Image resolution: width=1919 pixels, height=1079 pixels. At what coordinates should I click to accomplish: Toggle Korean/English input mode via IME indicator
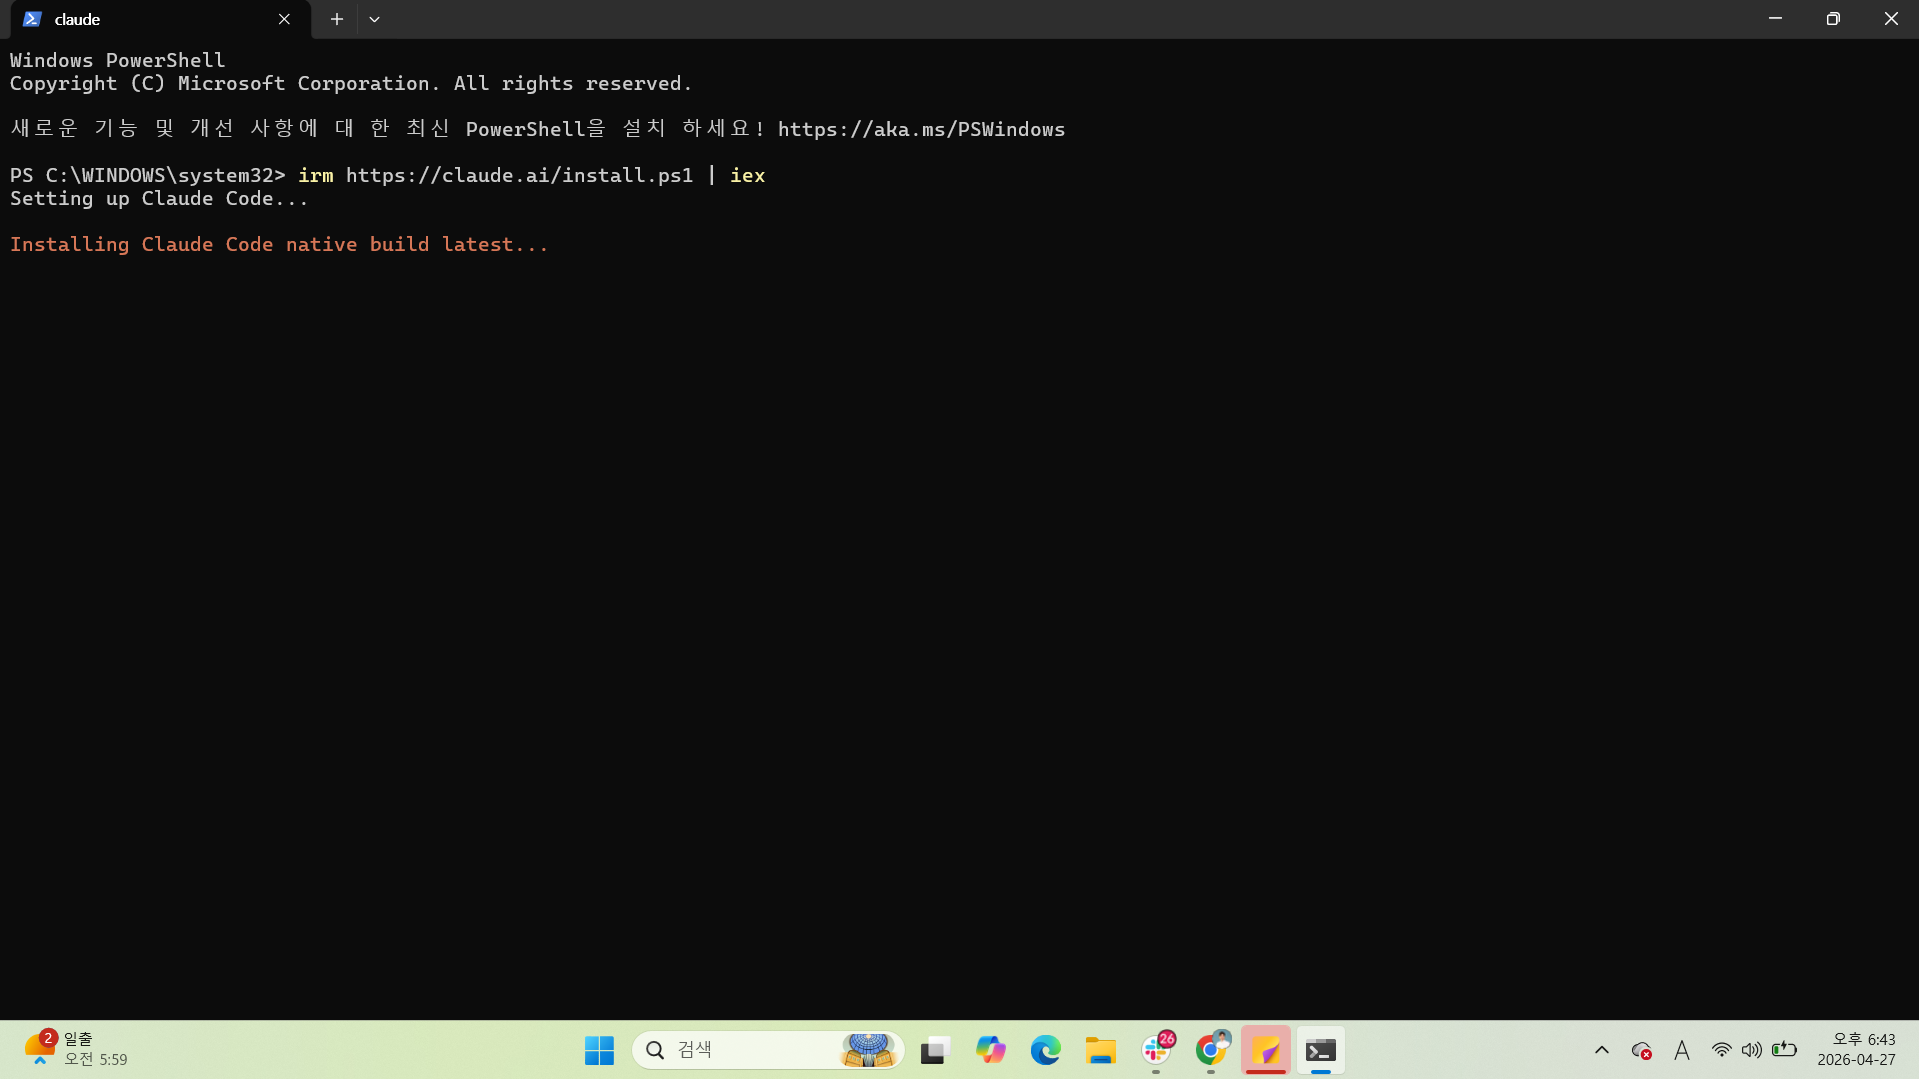pyautogui.click(x=1682, y=1050)
